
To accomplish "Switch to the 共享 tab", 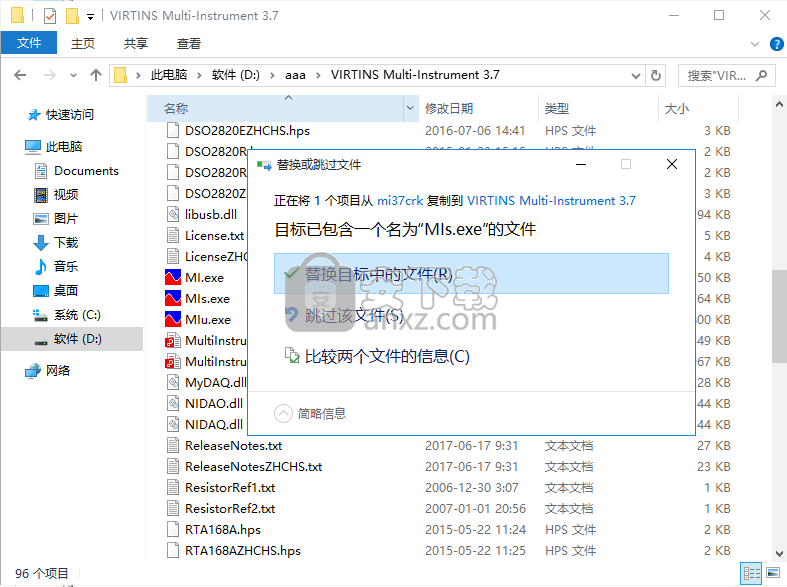I will pos(136,44).
